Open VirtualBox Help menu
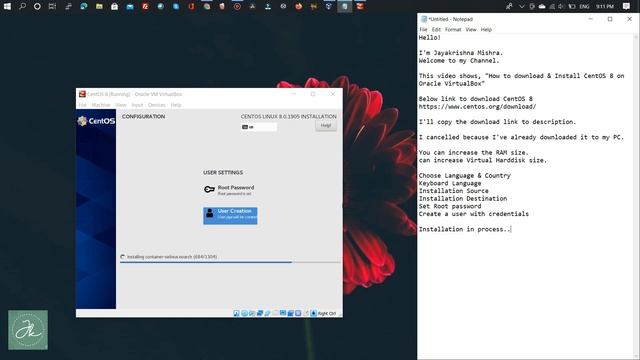Viewport: 640px width, 360px height. [x=176, y=105]
